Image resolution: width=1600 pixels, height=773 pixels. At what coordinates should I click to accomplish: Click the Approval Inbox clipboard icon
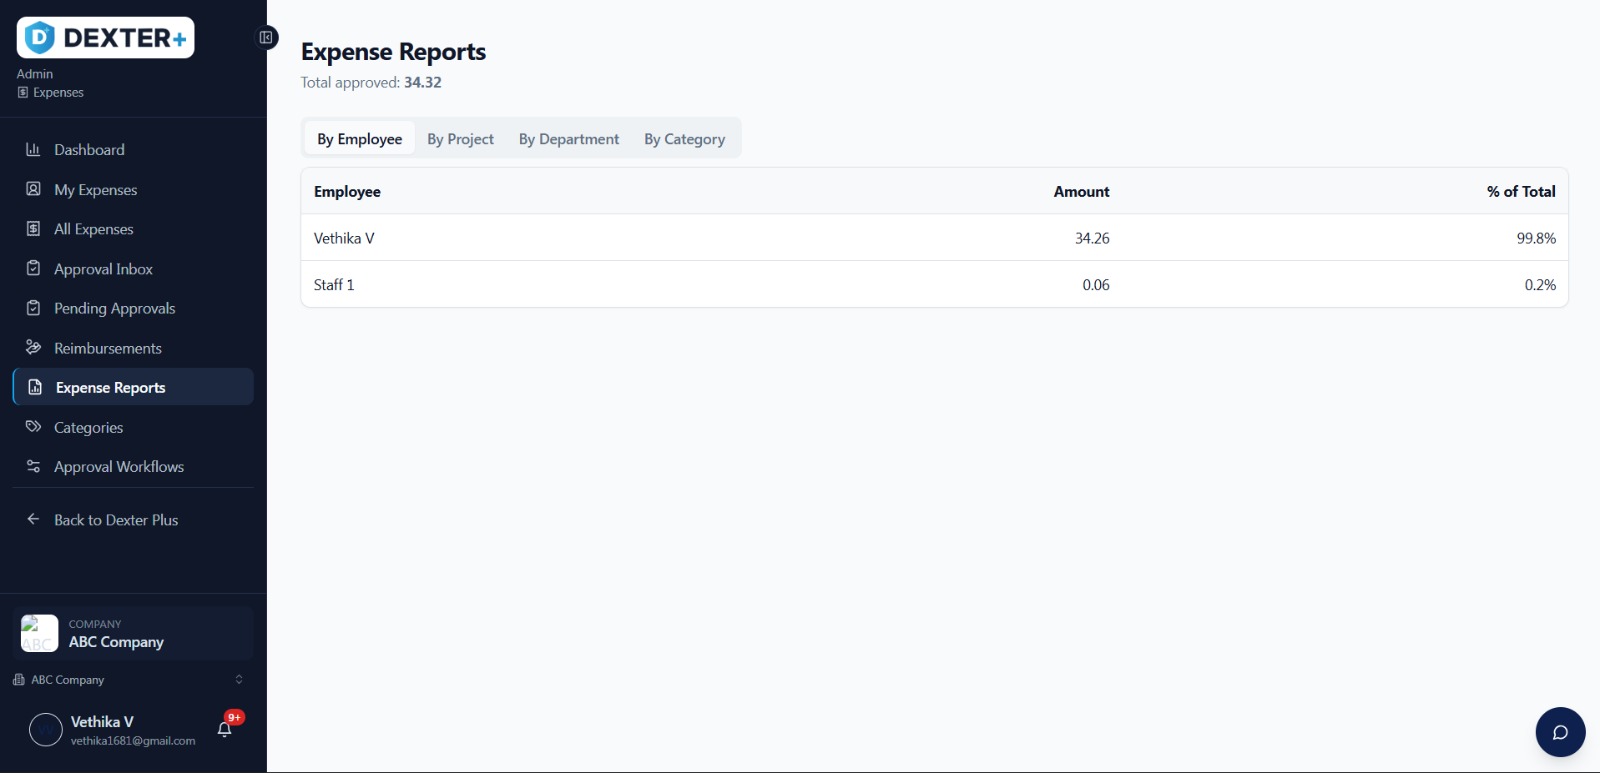pos(33,268)
